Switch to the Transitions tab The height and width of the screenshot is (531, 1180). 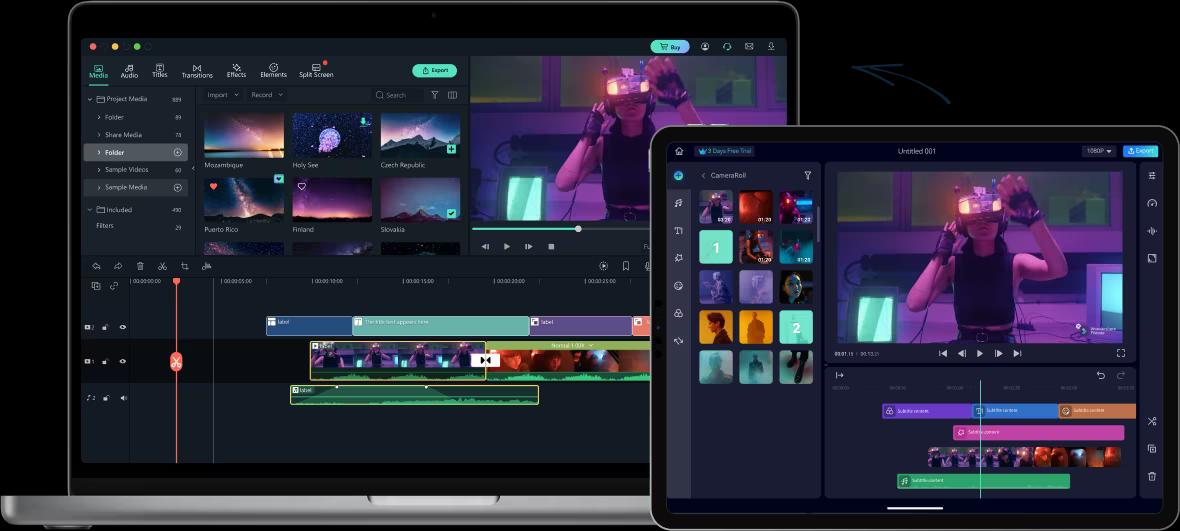(x=196, y=71)
